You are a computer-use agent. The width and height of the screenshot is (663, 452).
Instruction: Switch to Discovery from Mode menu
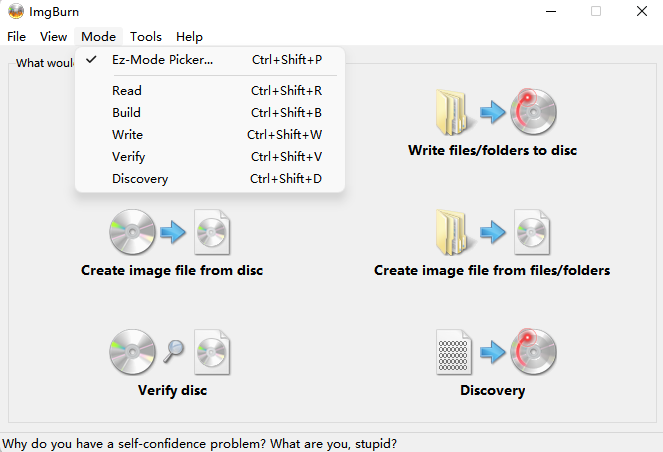click(x=140, y=179)
